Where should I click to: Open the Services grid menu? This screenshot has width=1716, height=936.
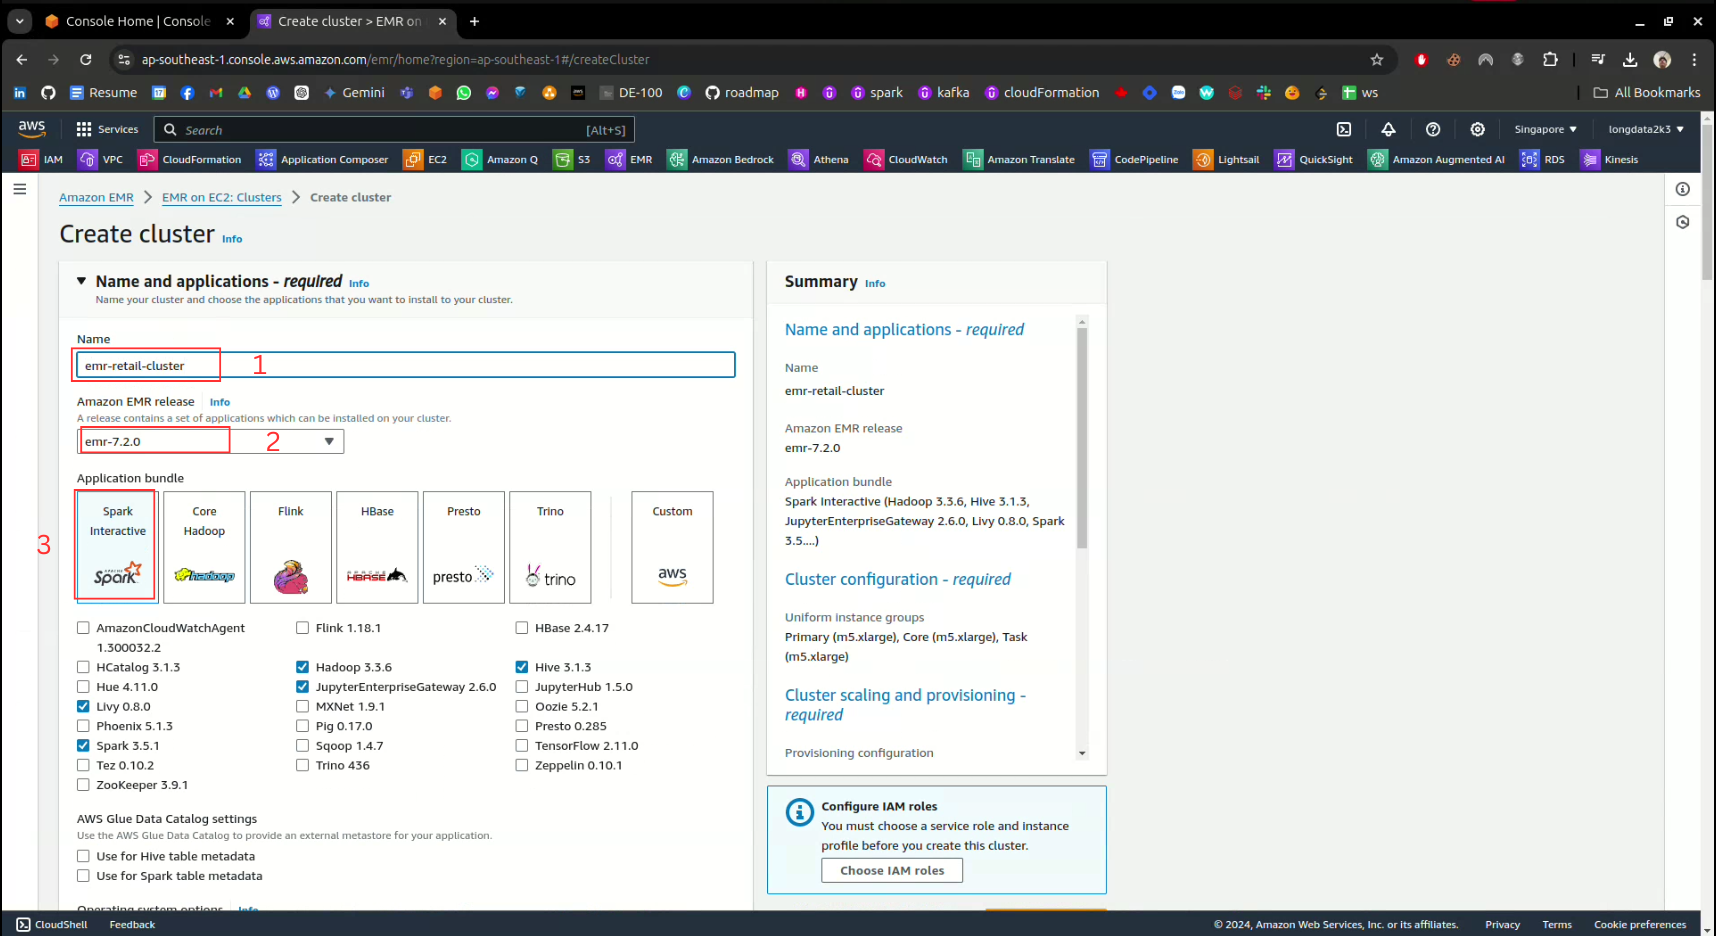tap(107, 129)
